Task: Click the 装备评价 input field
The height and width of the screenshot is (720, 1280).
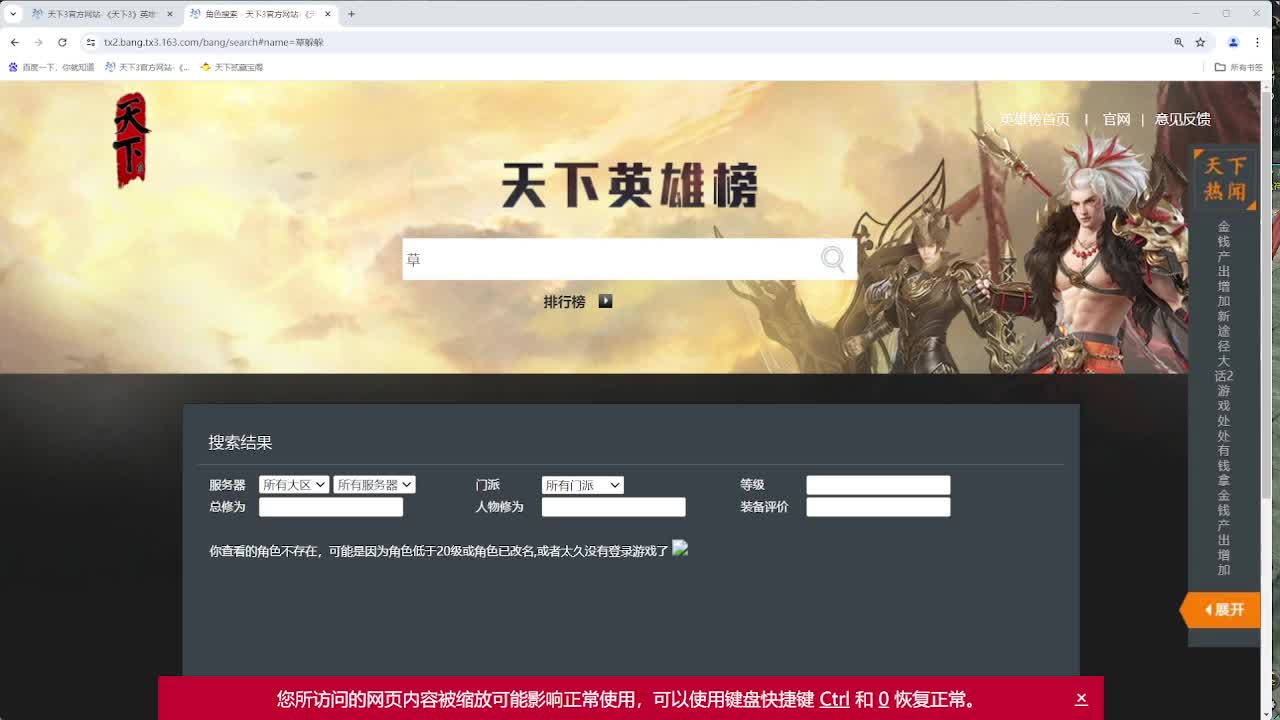Action: click(x=878, y=507)
